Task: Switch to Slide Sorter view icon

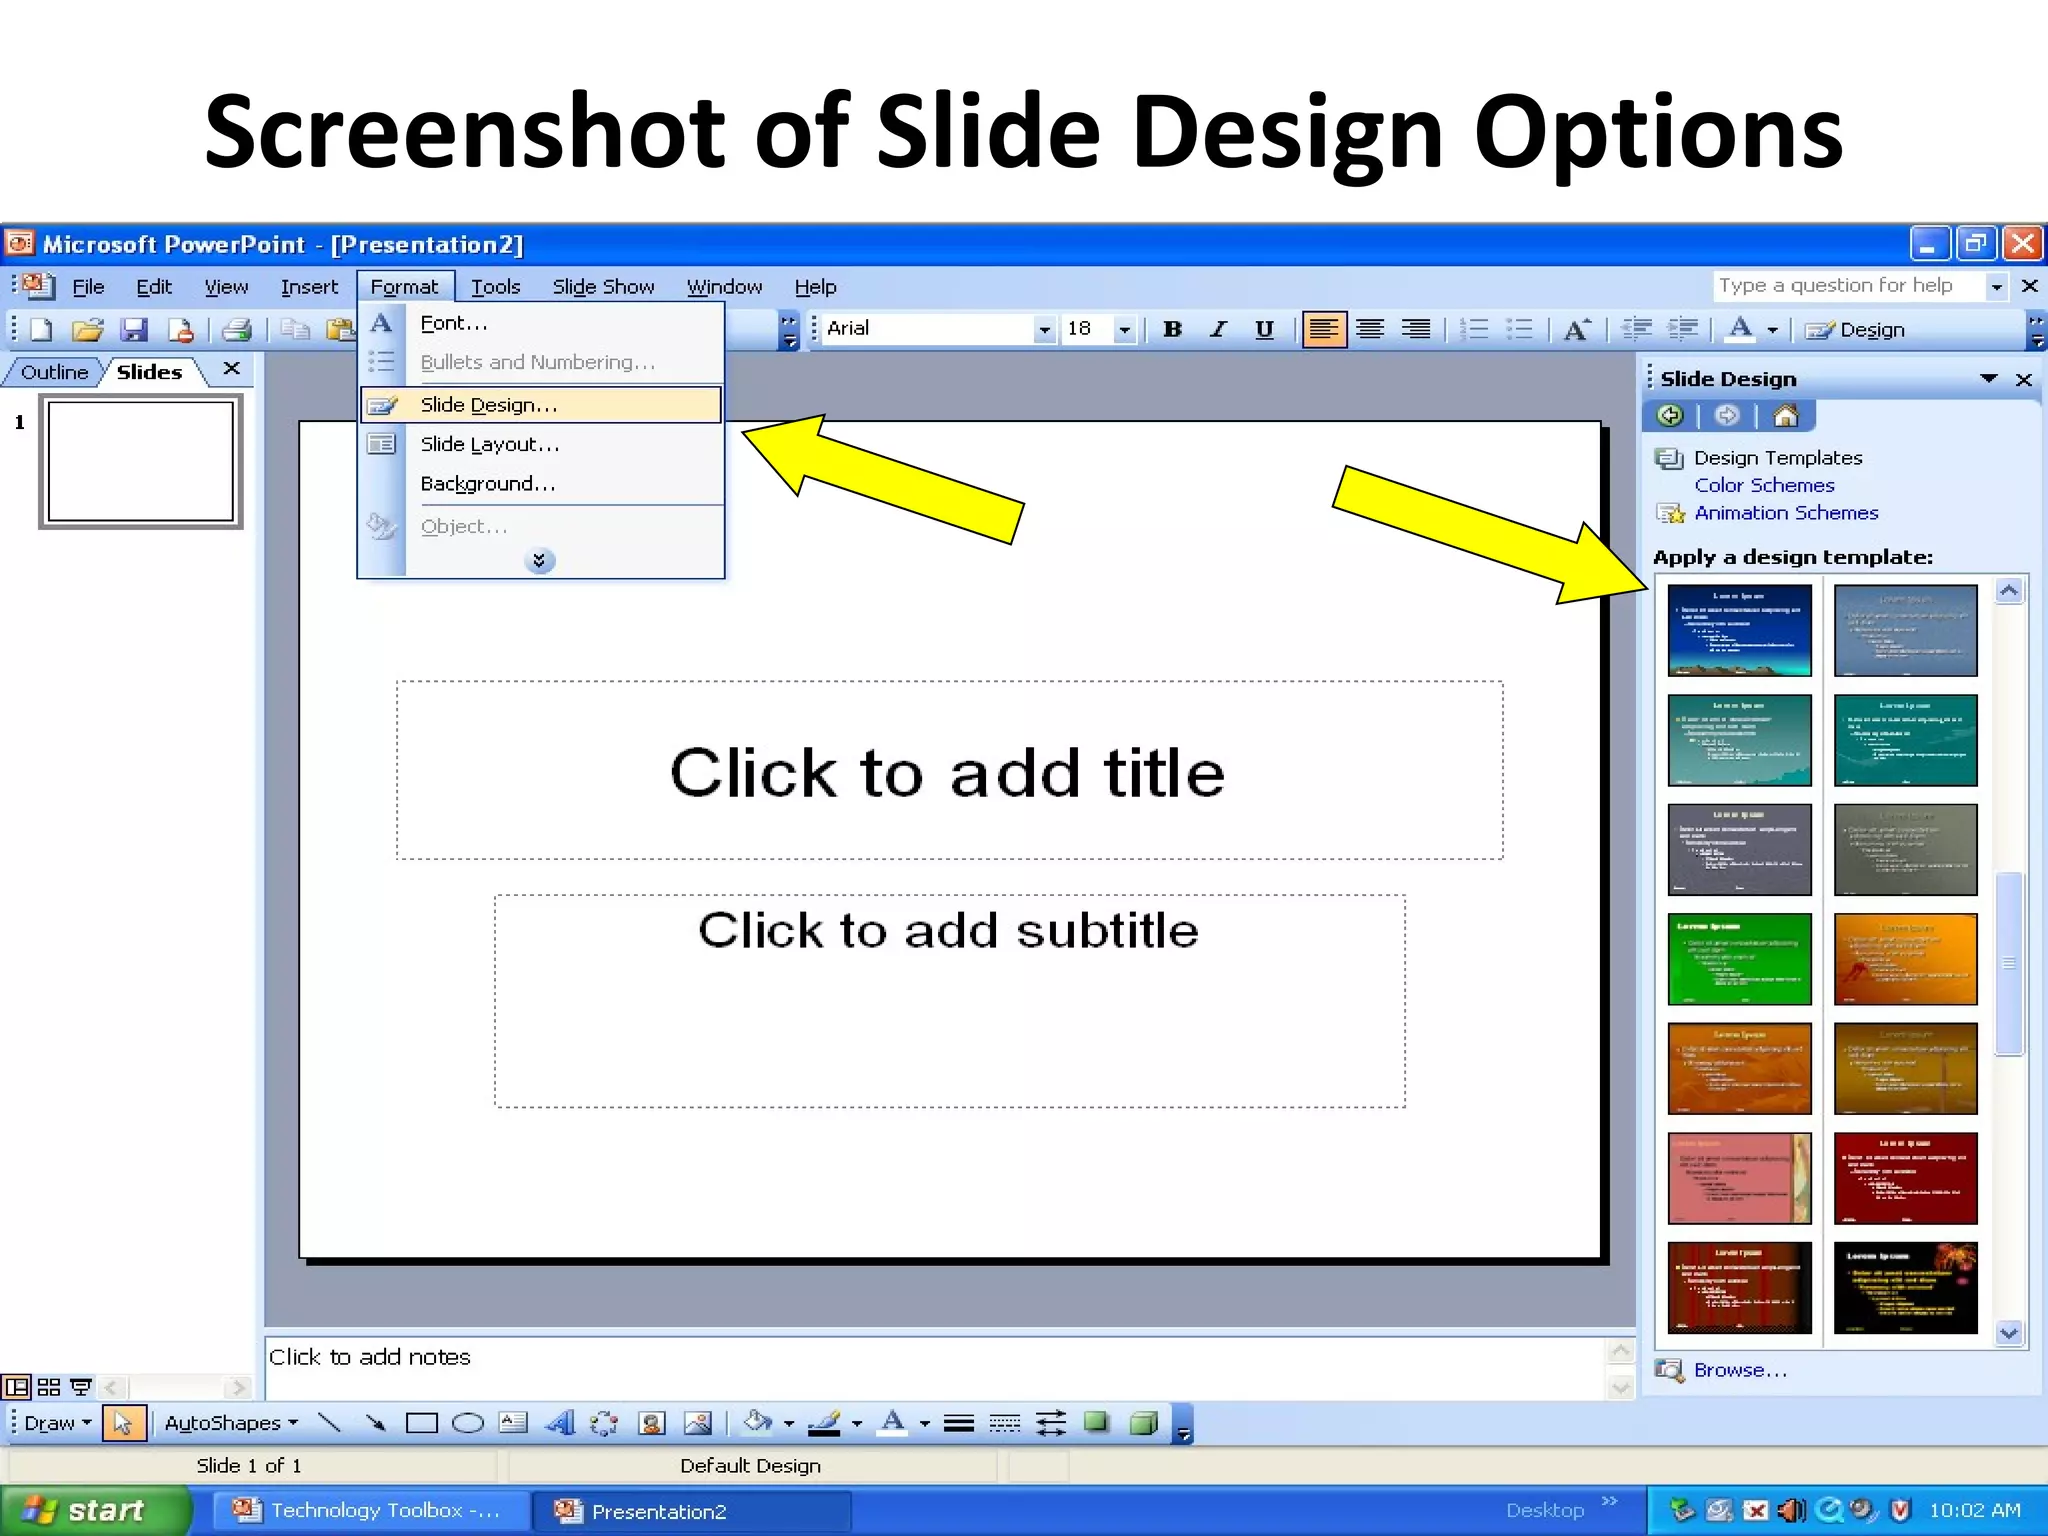Action: point(49,1387)
